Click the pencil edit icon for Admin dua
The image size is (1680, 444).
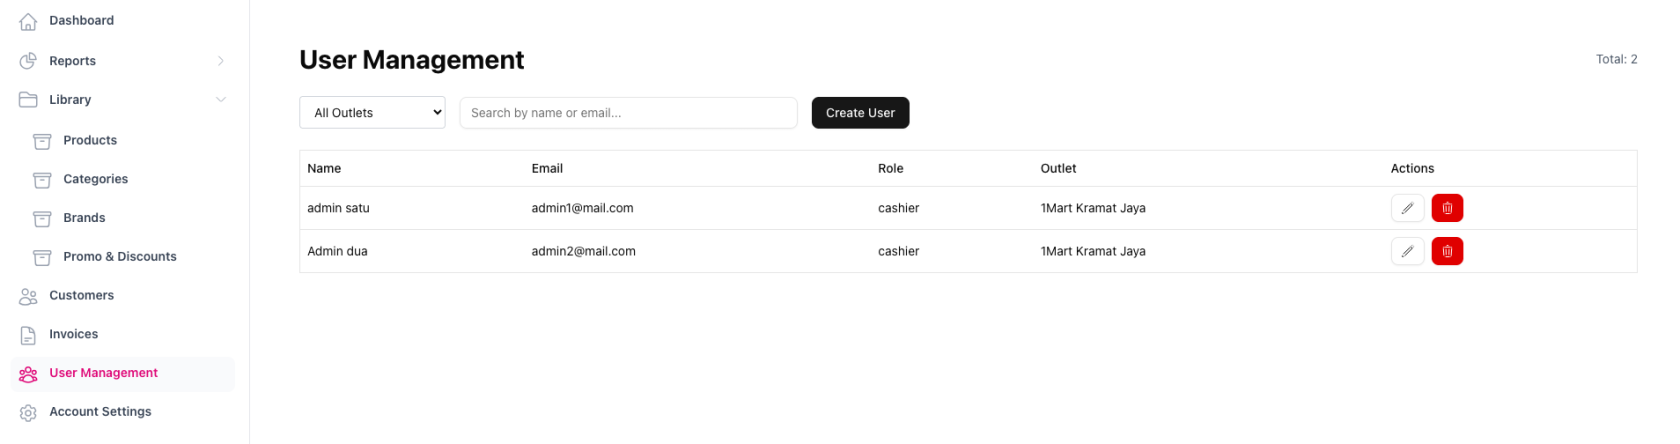[1407, 251]
